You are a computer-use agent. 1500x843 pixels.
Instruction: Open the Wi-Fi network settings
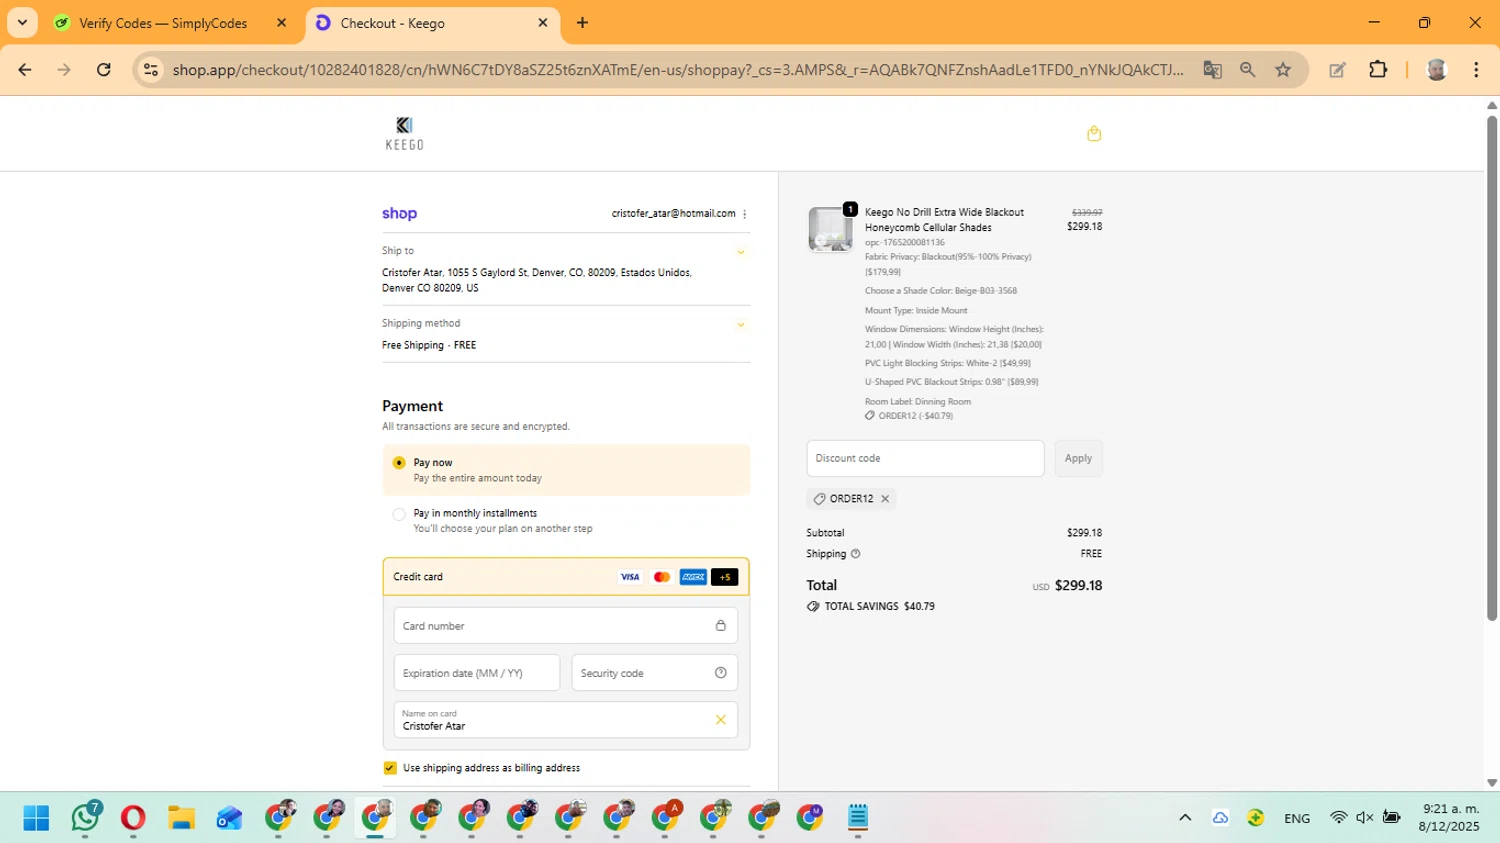click(1338, 818)
